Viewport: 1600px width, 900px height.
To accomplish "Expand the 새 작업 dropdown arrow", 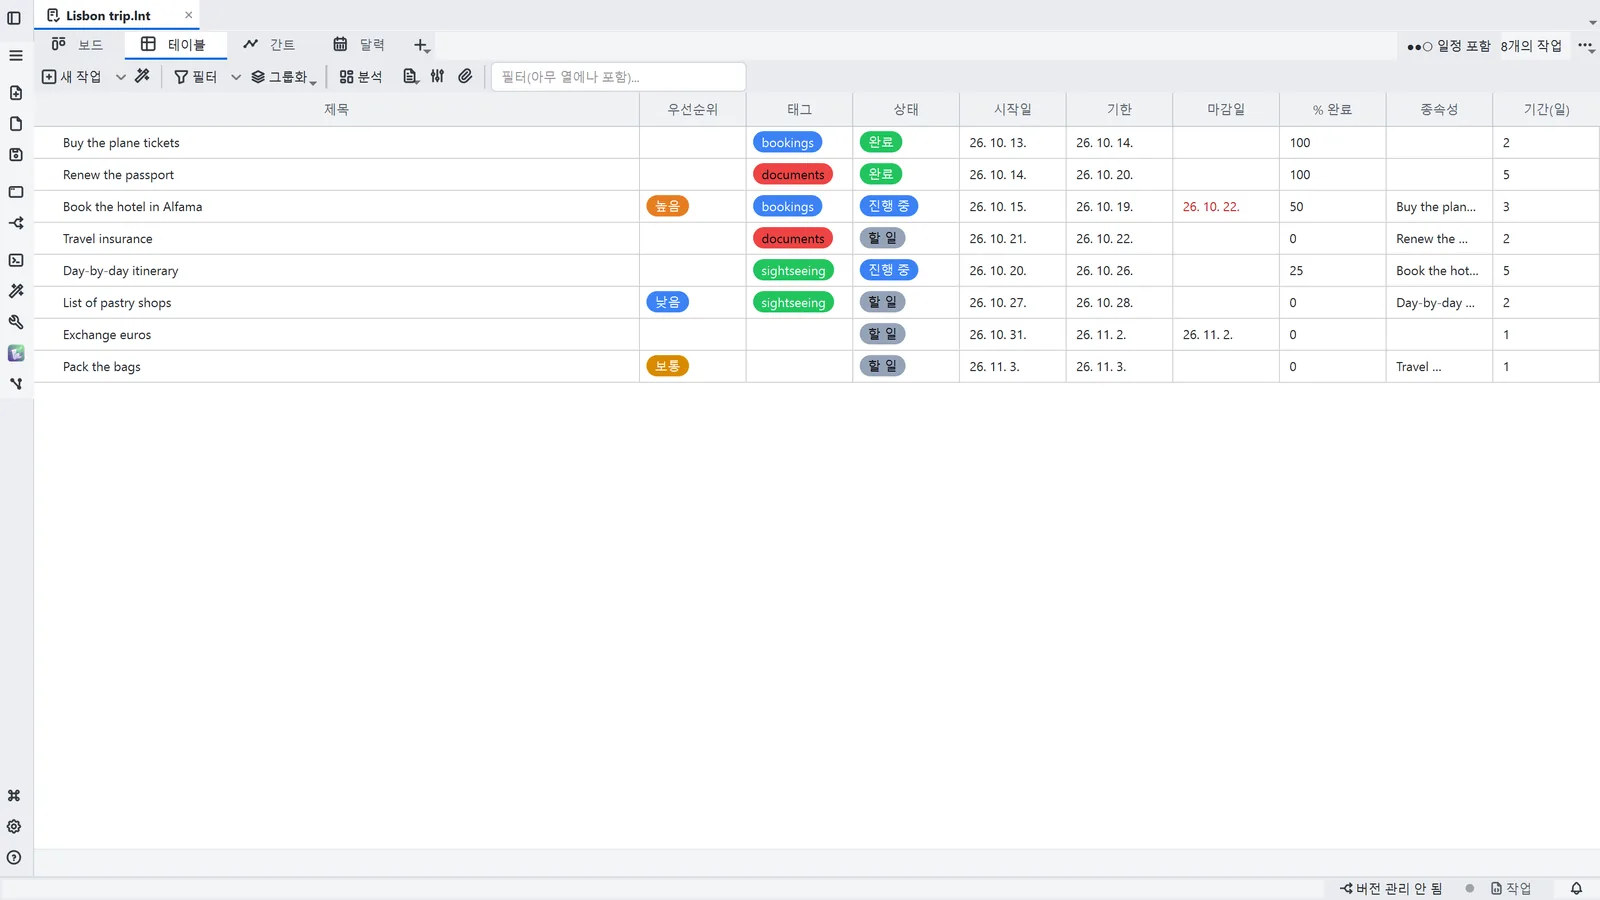I will tap(120, 77).
